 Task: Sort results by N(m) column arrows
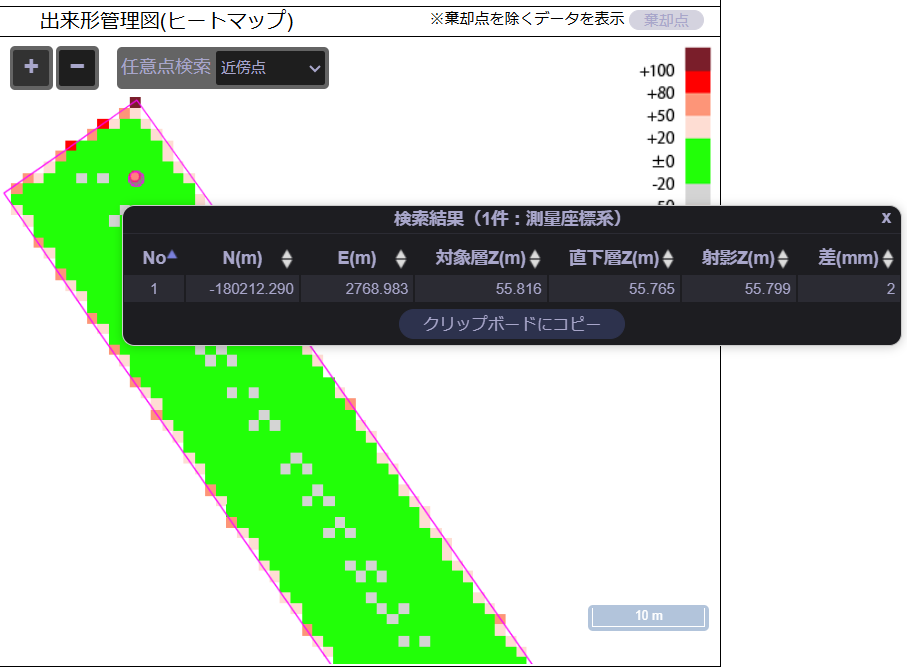click(287, 259)
